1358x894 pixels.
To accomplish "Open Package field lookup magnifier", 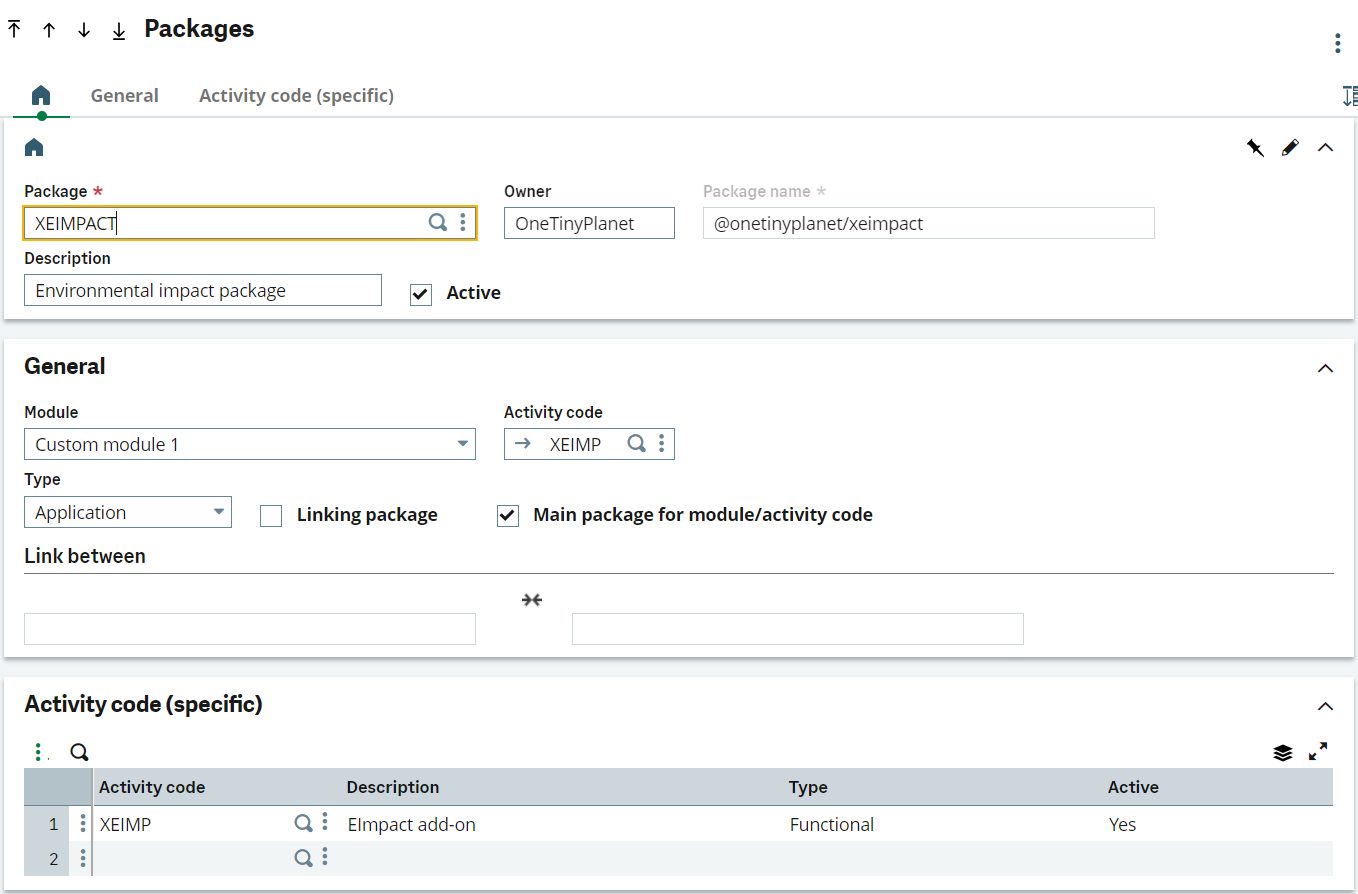I will 437,222.
